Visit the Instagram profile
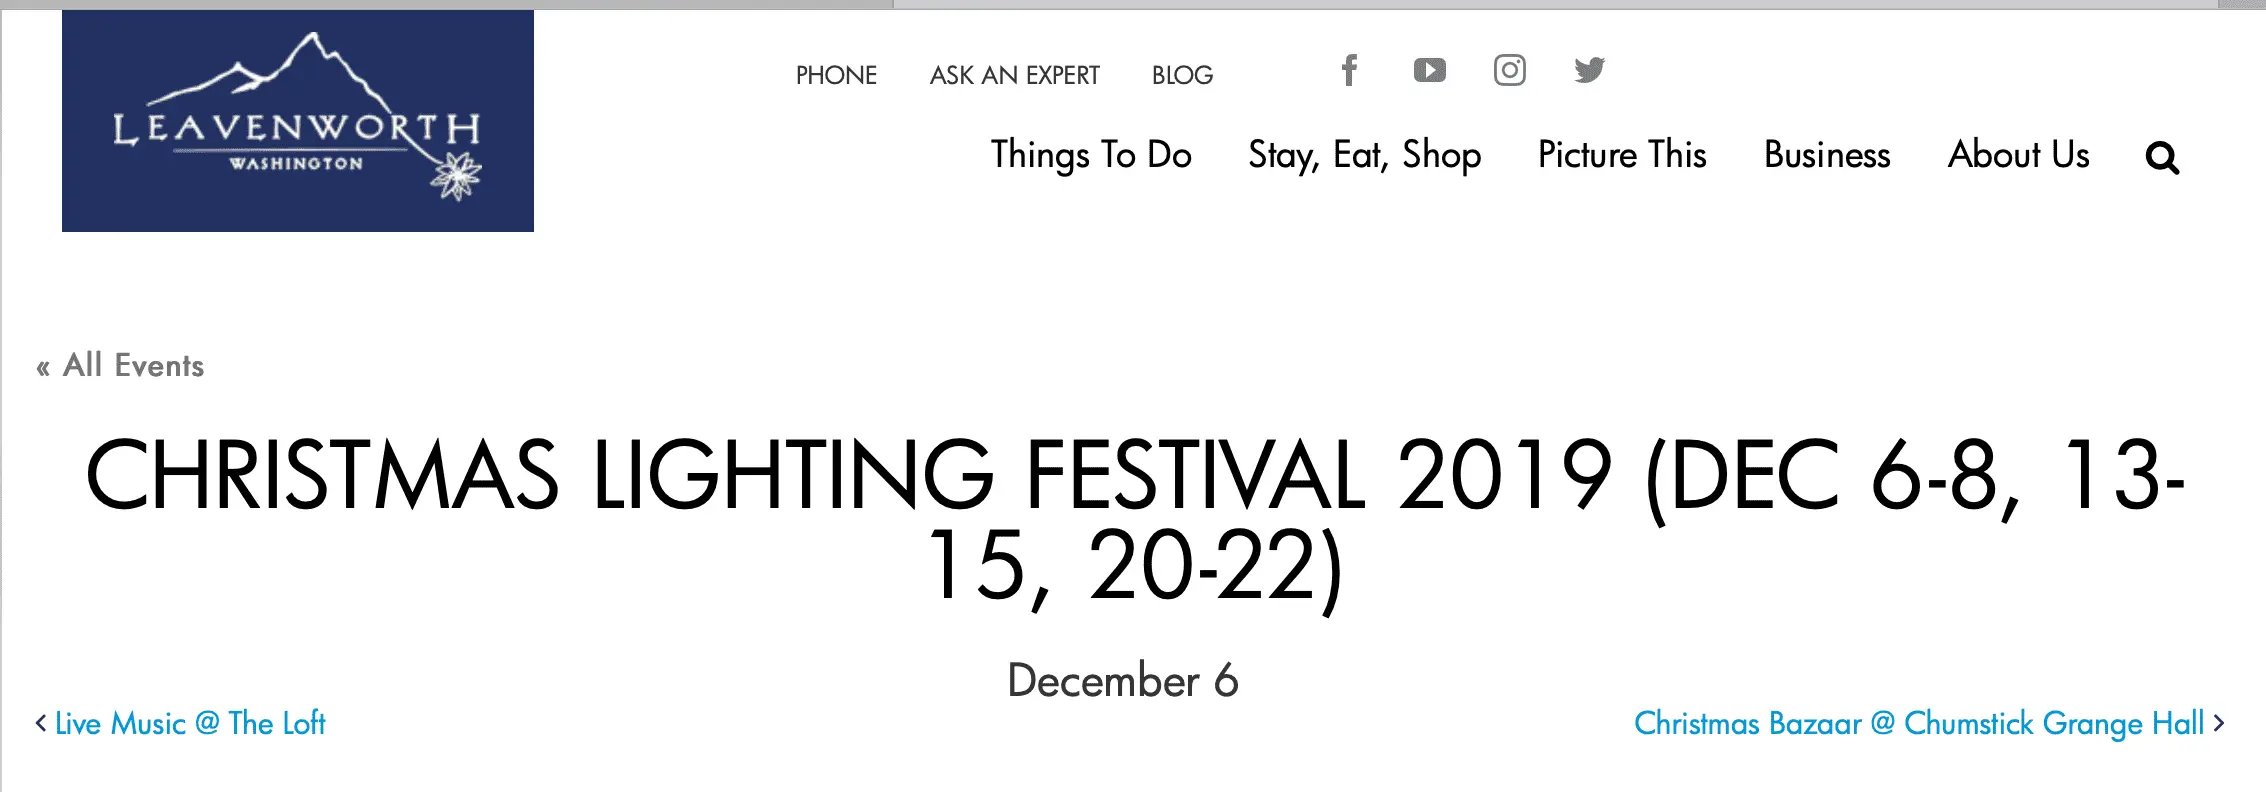This screenshot has width=2266, height=792. [1509, 70]
